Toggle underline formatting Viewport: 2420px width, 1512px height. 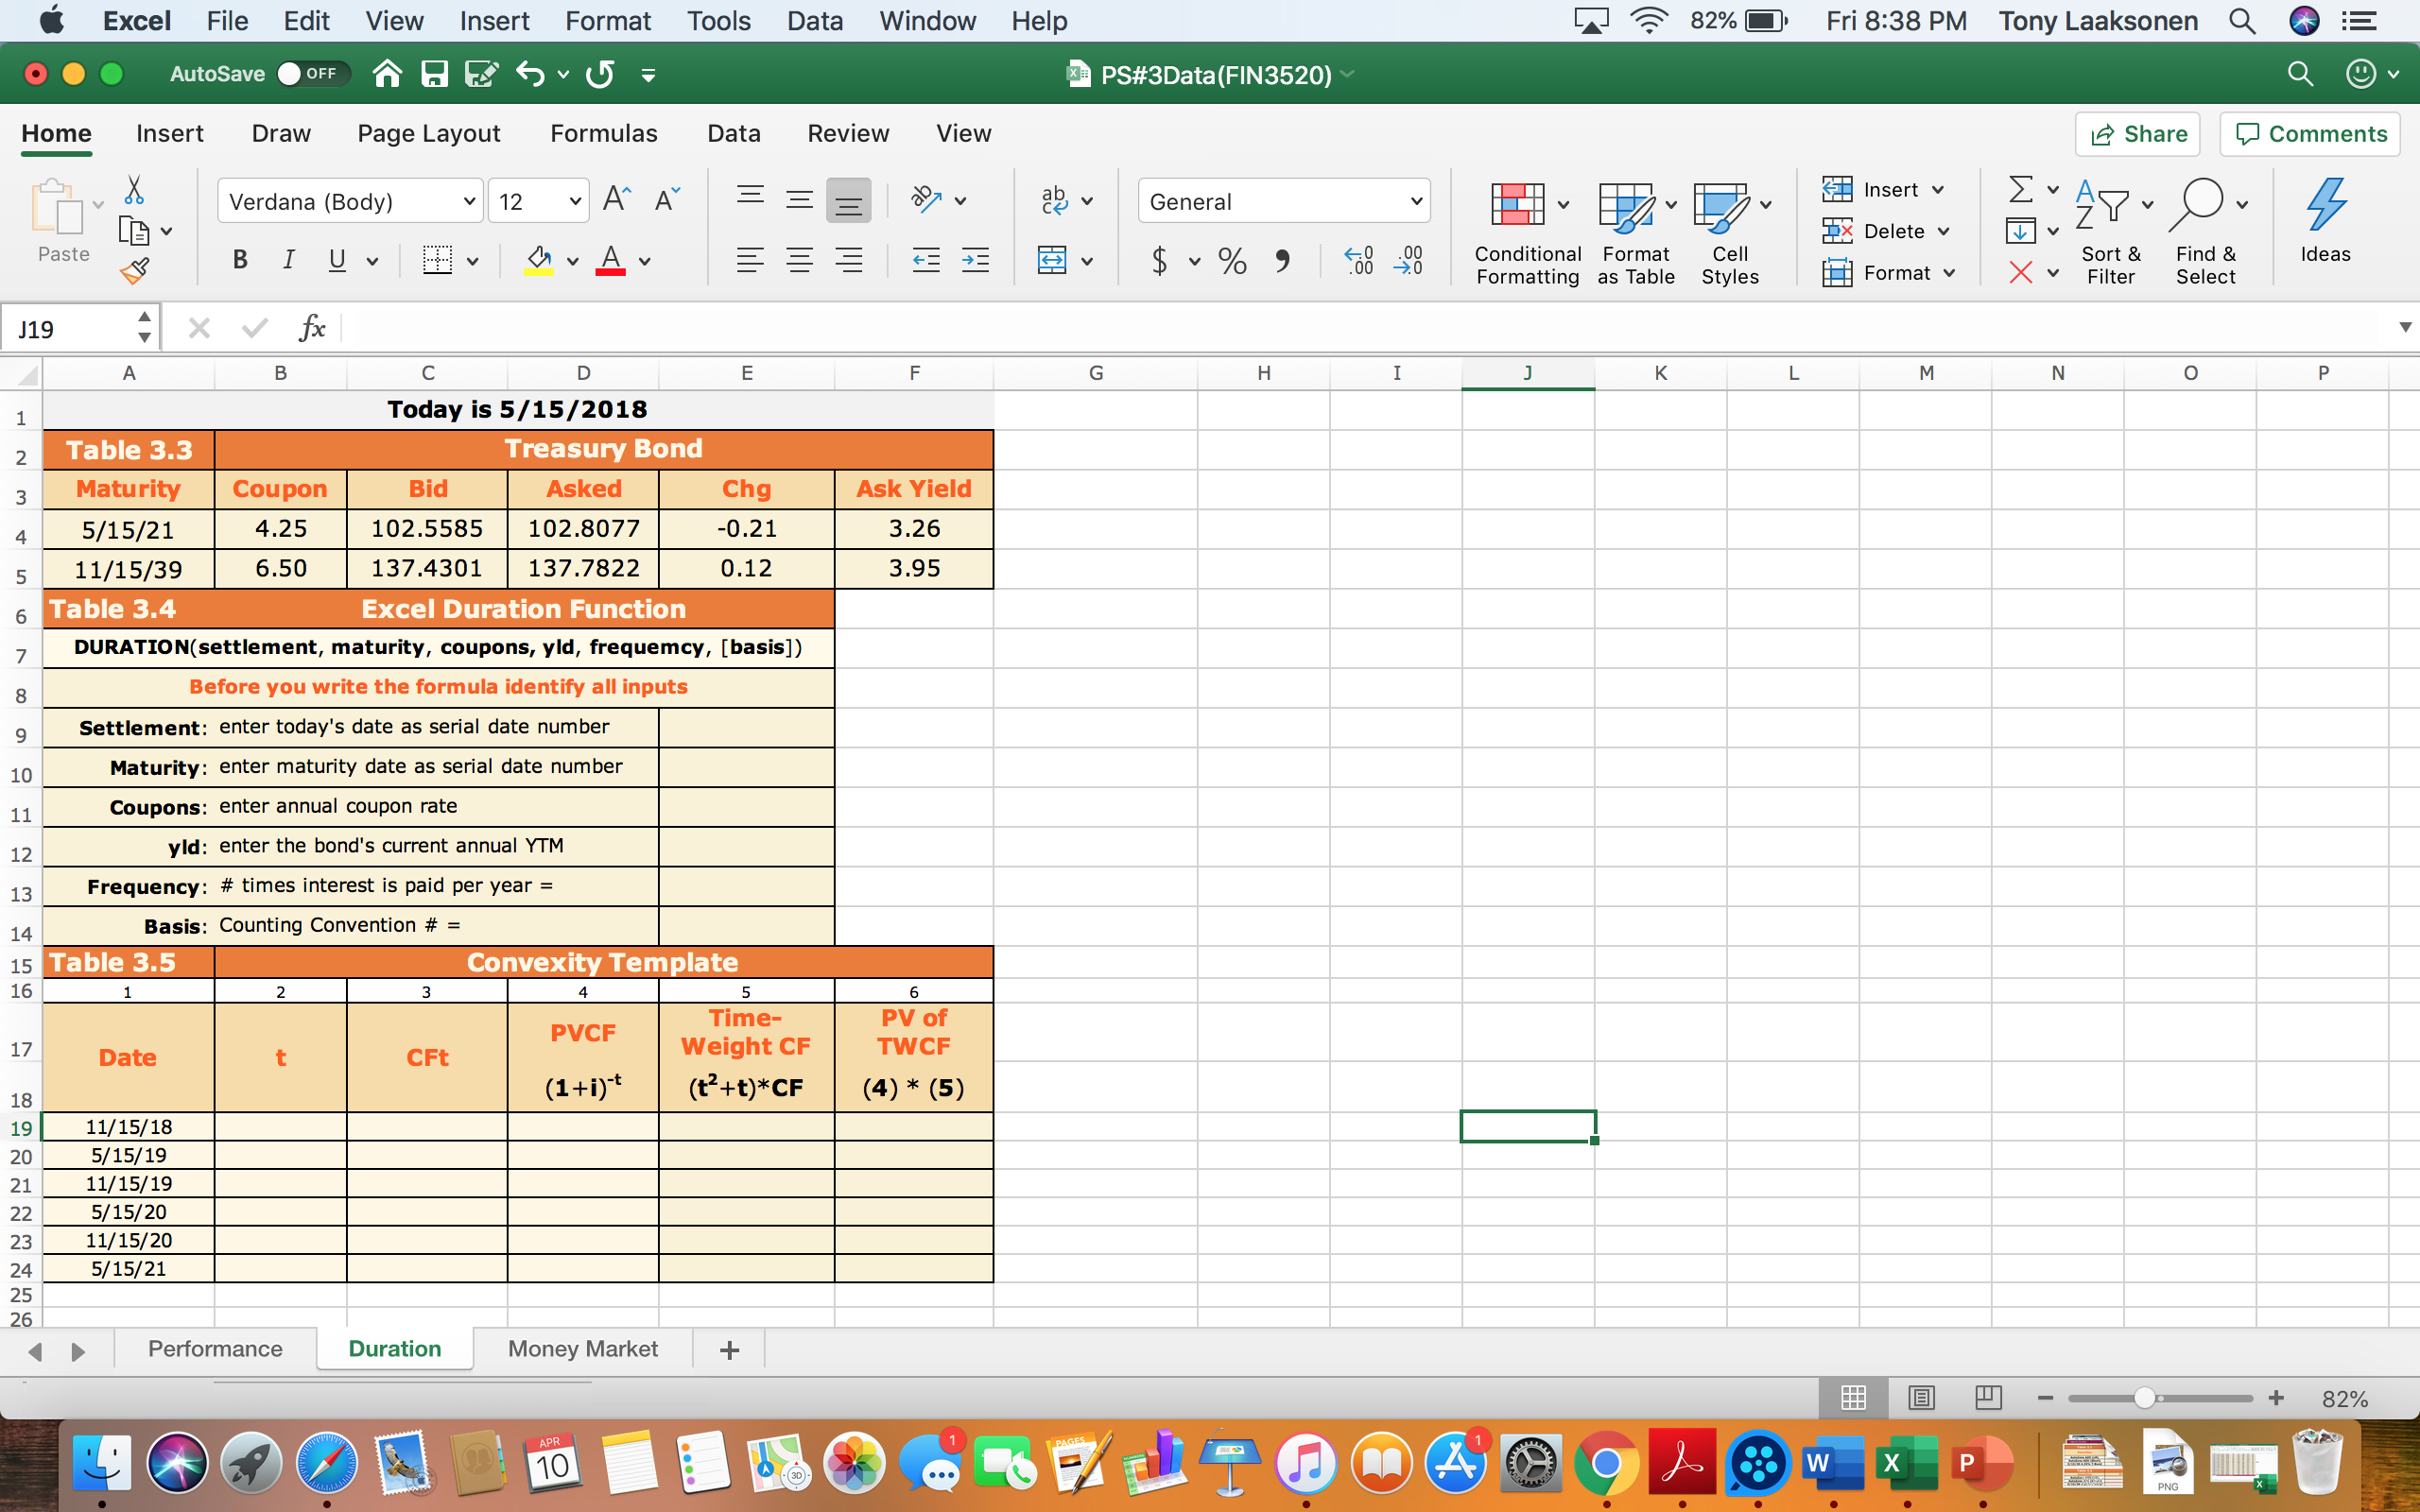click(335, 260)
